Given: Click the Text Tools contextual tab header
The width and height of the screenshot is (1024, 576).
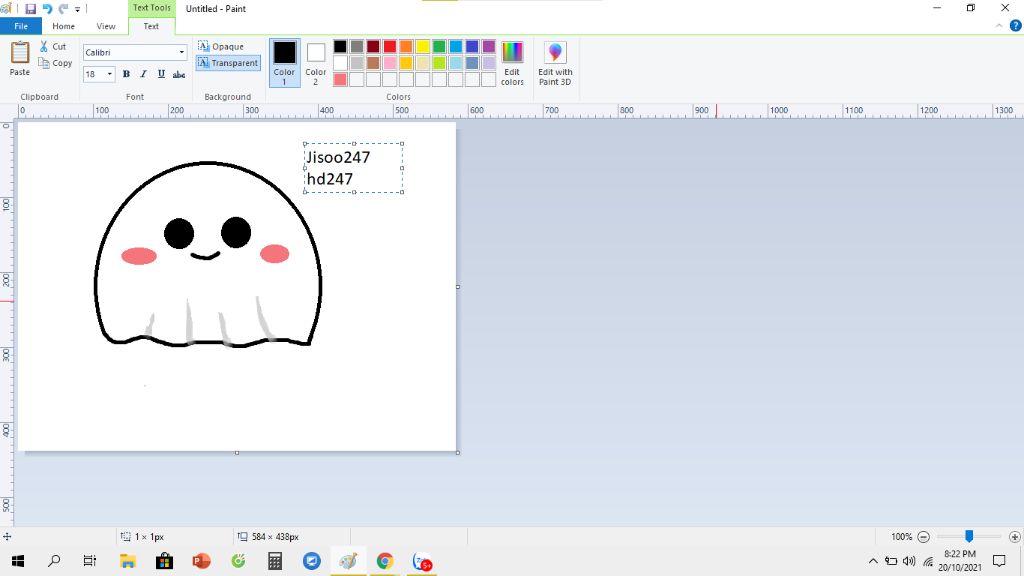Looking at the screenshot, I should click(x=152, y=8).
